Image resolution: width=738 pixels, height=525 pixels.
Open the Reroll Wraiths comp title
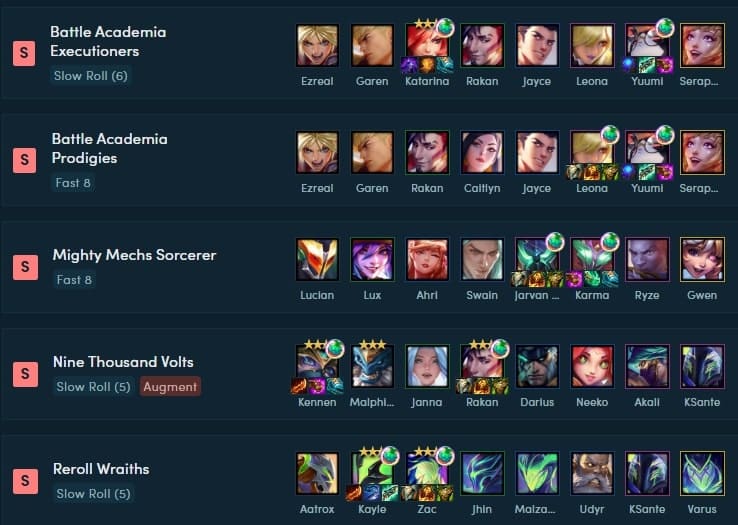coord(101,469)
